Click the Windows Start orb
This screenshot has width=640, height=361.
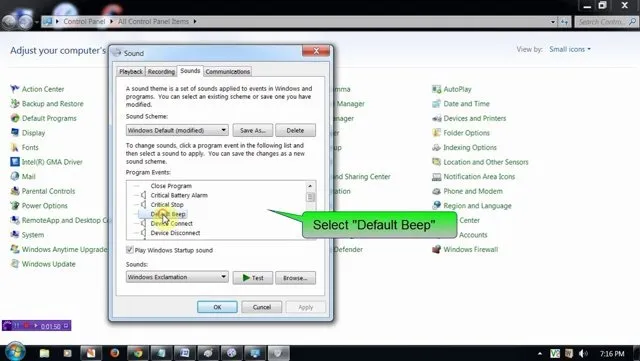[x=15, y=352]
